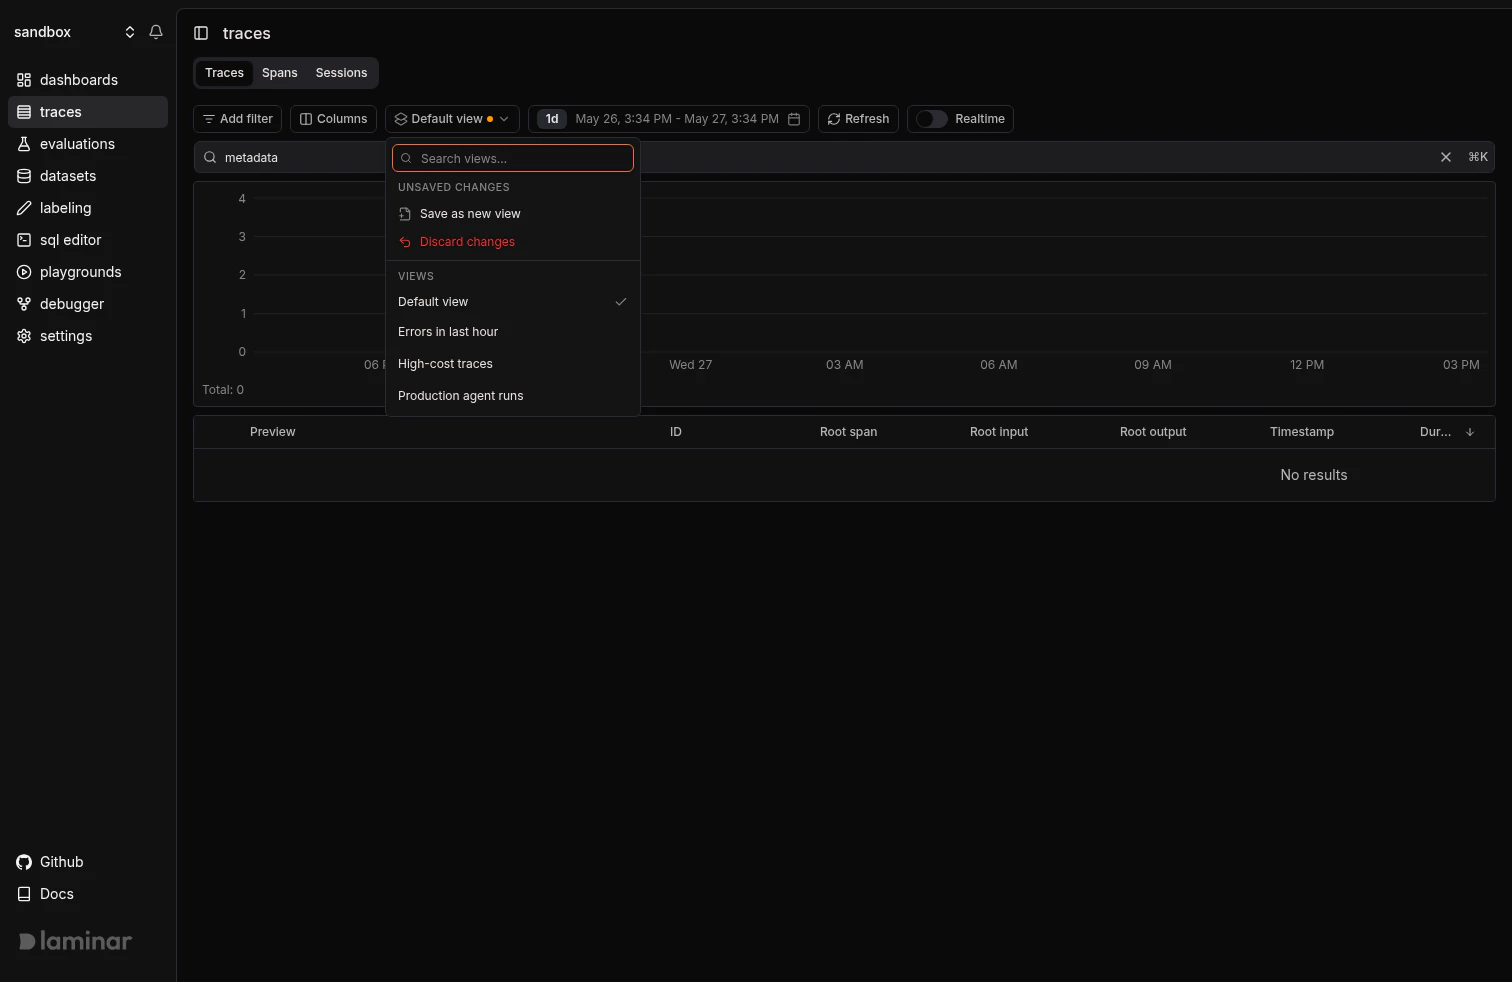Click the ID column header
1512x982 pixels.
point(676,432)
